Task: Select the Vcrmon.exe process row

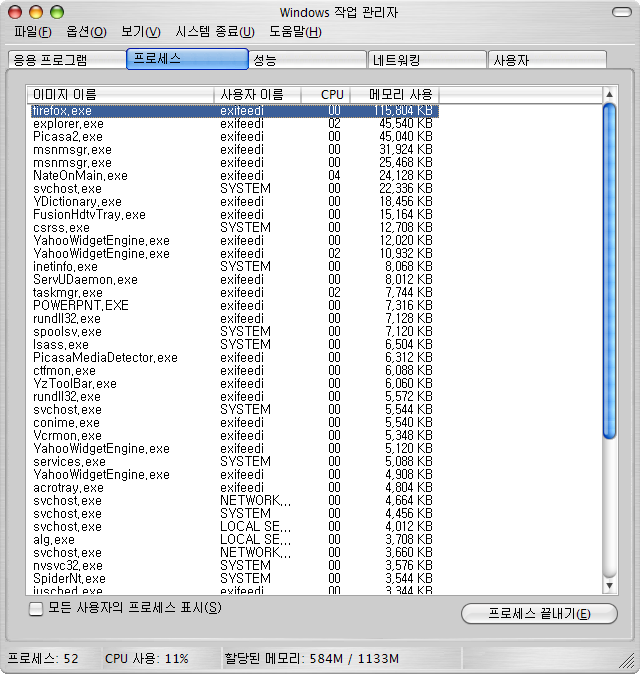Action: click(235, 436)
